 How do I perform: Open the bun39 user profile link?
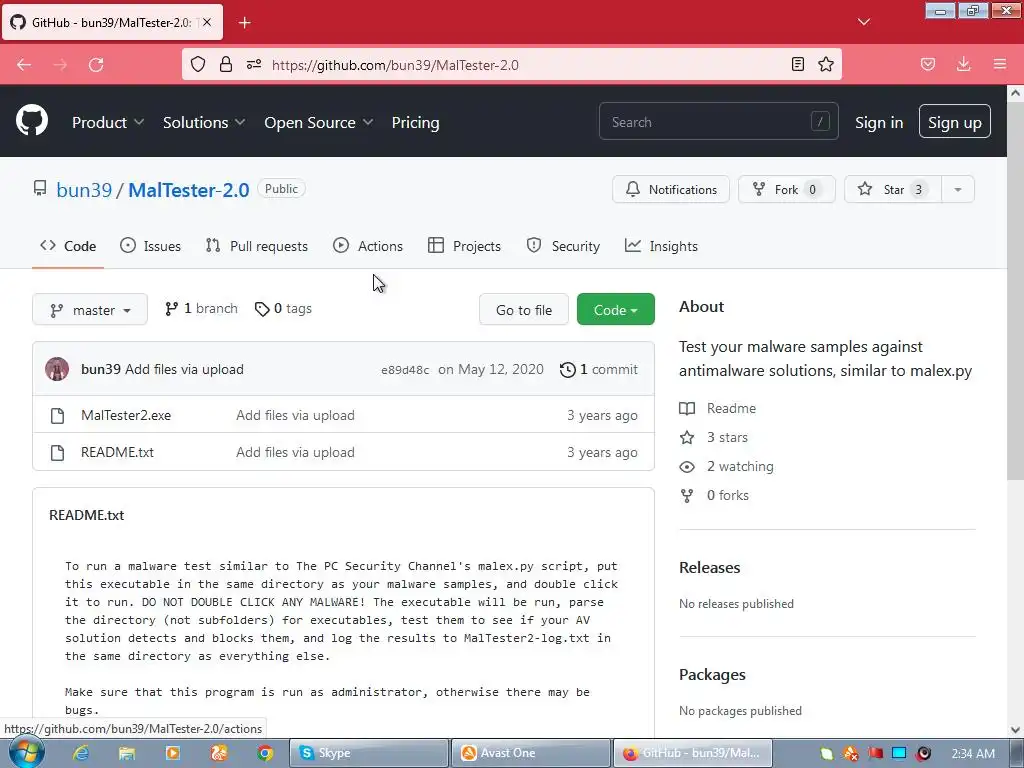tap(84, 189)
